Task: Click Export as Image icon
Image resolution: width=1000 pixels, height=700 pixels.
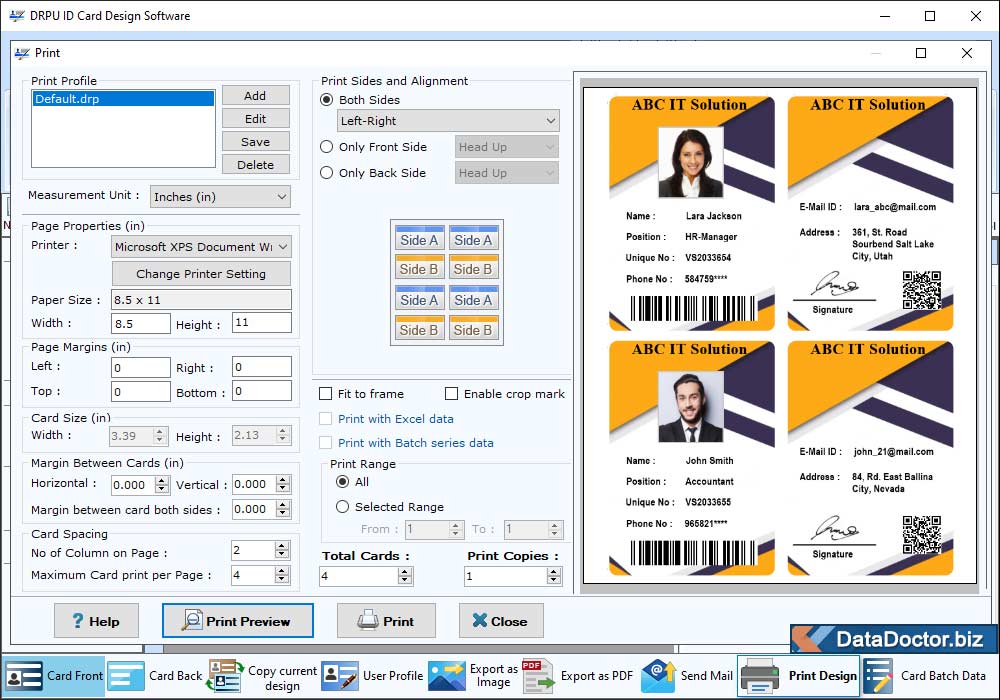Action: coord(446,676)
